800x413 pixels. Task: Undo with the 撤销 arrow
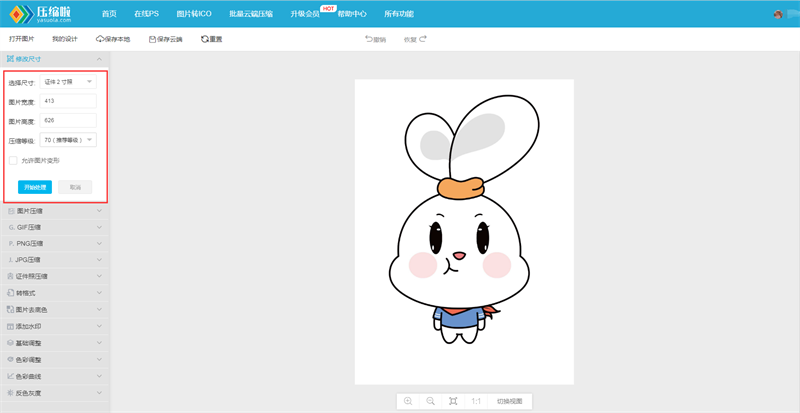click(368, 39)
